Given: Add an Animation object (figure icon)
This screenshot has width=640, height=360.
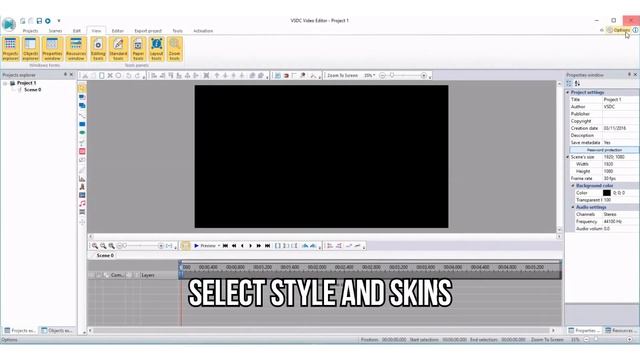Looking at the screenshot, I should click(x=82, y=187).
